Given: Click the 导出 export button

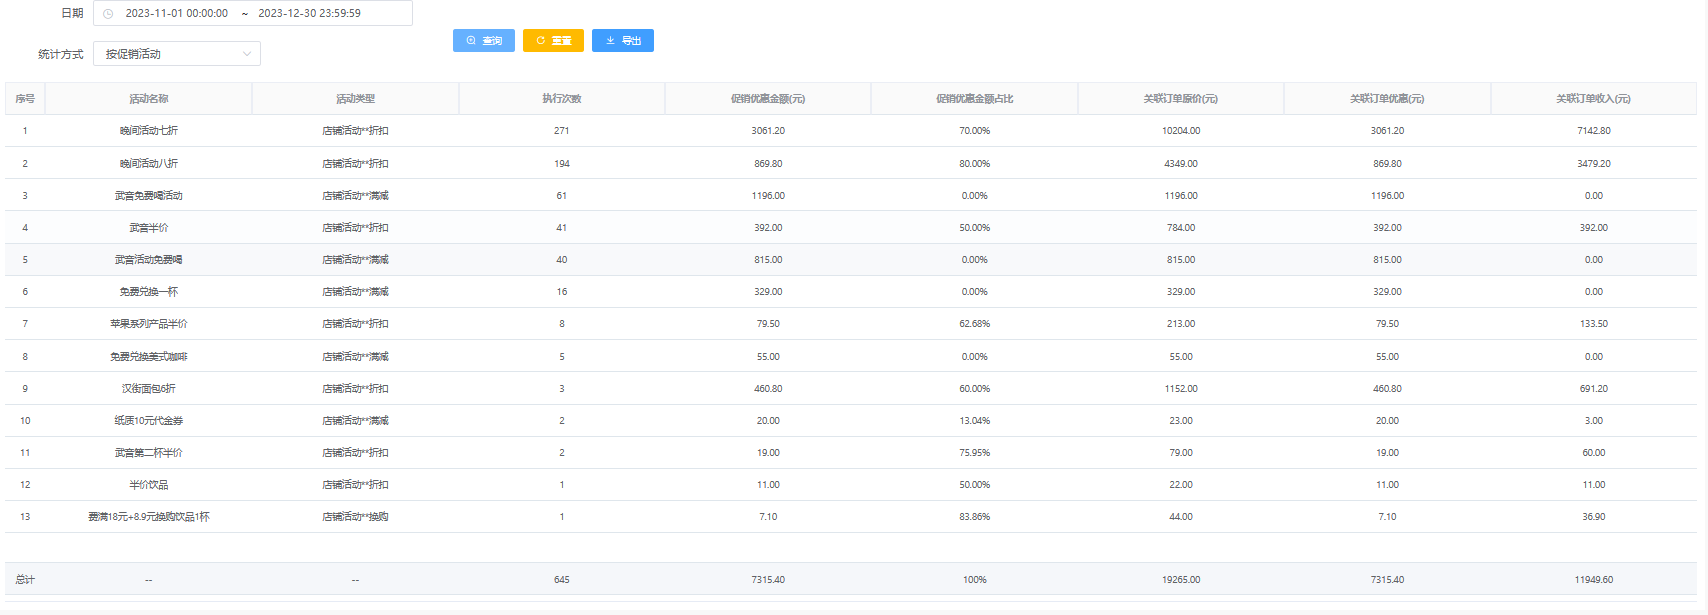Looking at the screenshot, I should coord(622,41).
